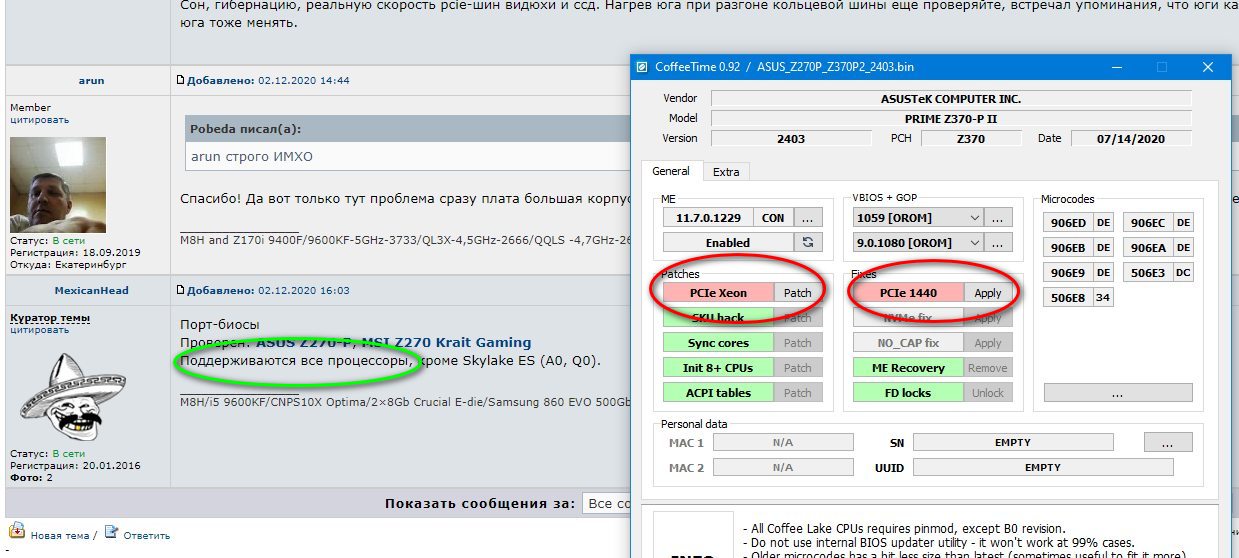Click the post icon next to 14:44 date
The height and width of the screenshot is (558, 1239).
pos(181,80)
